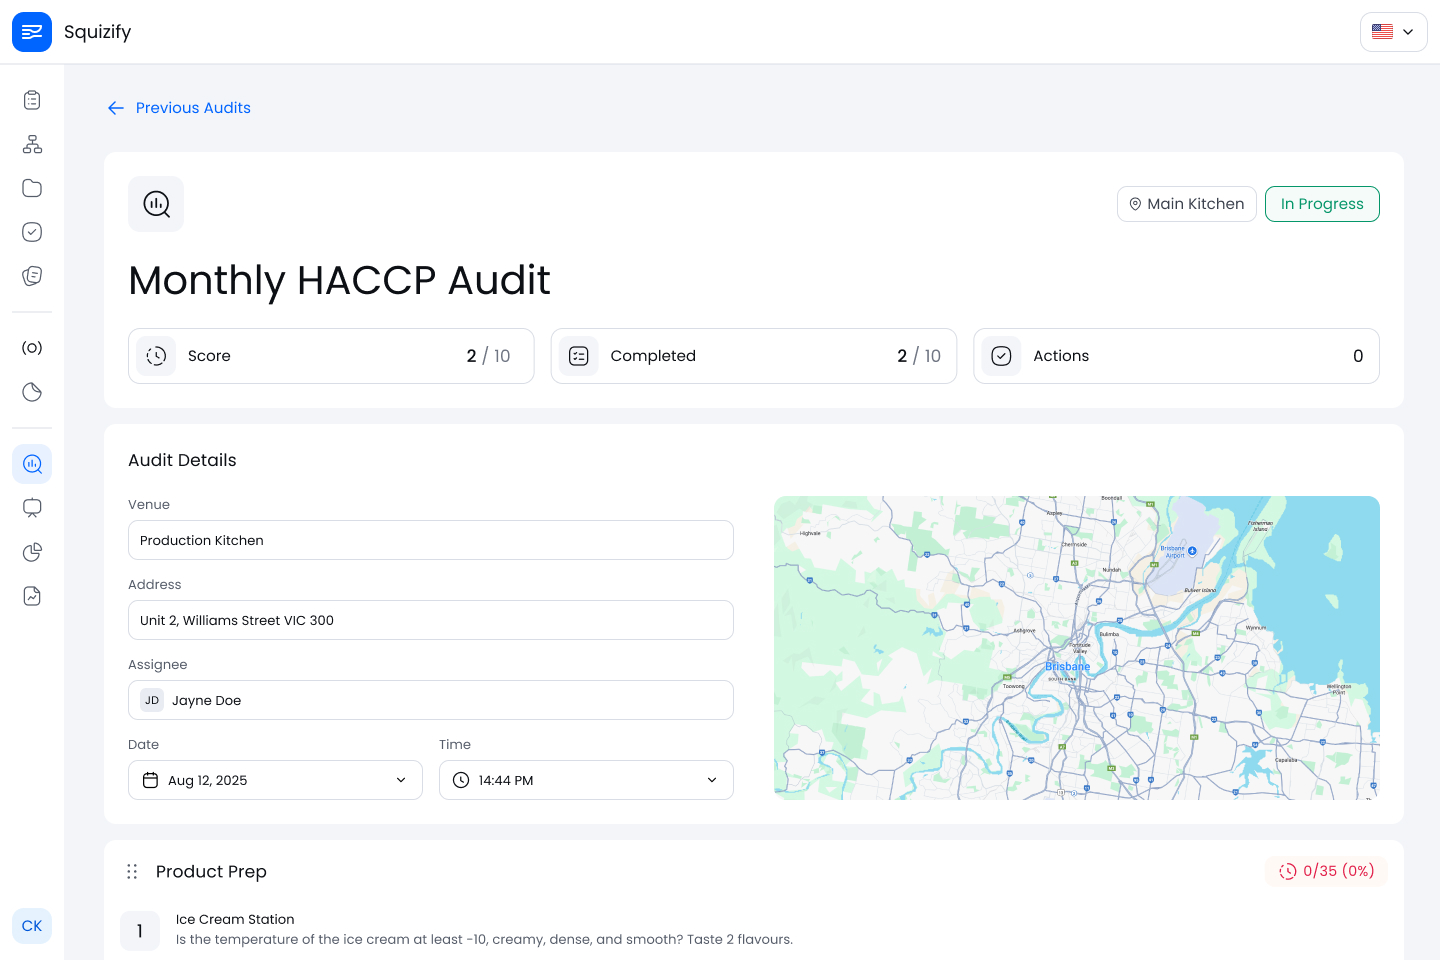This screenshot has height=960, width=1440.
Task: Open the language selector with the US flag
Action: [x=1393, y=31]
